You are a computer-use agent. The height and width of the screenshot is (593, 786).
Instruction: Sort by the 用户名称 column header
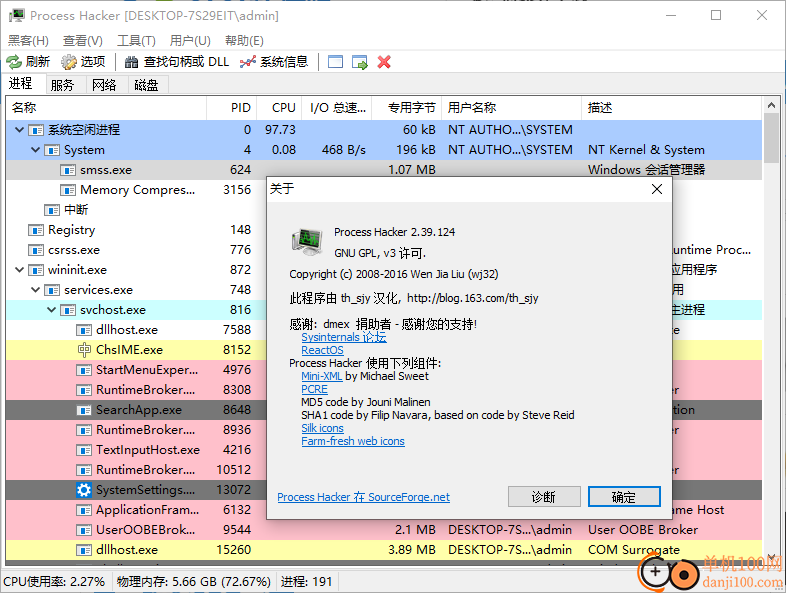(x=512, y=108)
